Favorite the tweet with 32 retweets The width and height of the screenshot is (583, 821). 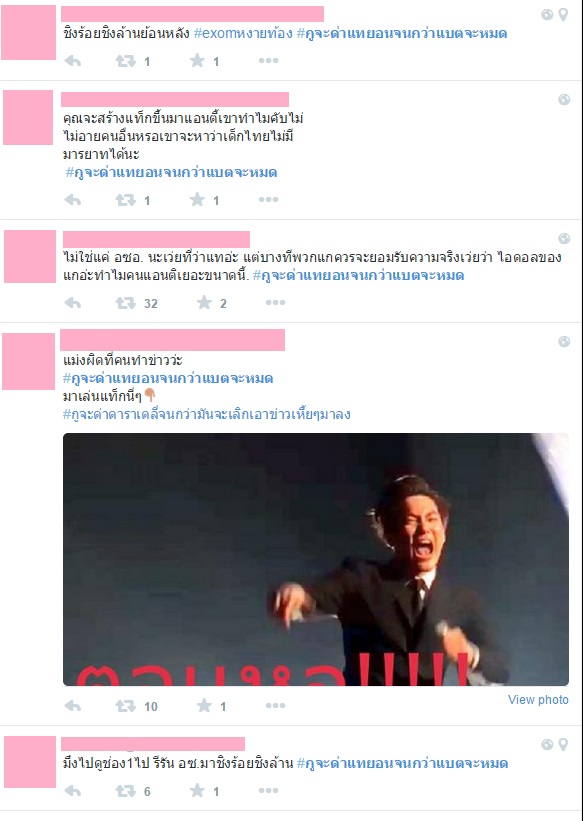[x=204, y=303]
